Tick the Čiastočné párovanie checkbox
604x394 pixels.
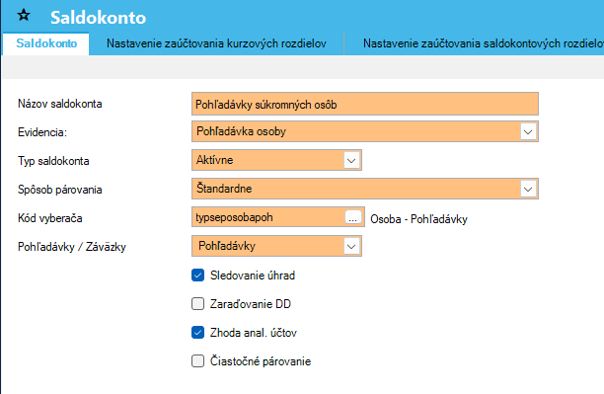198,361
